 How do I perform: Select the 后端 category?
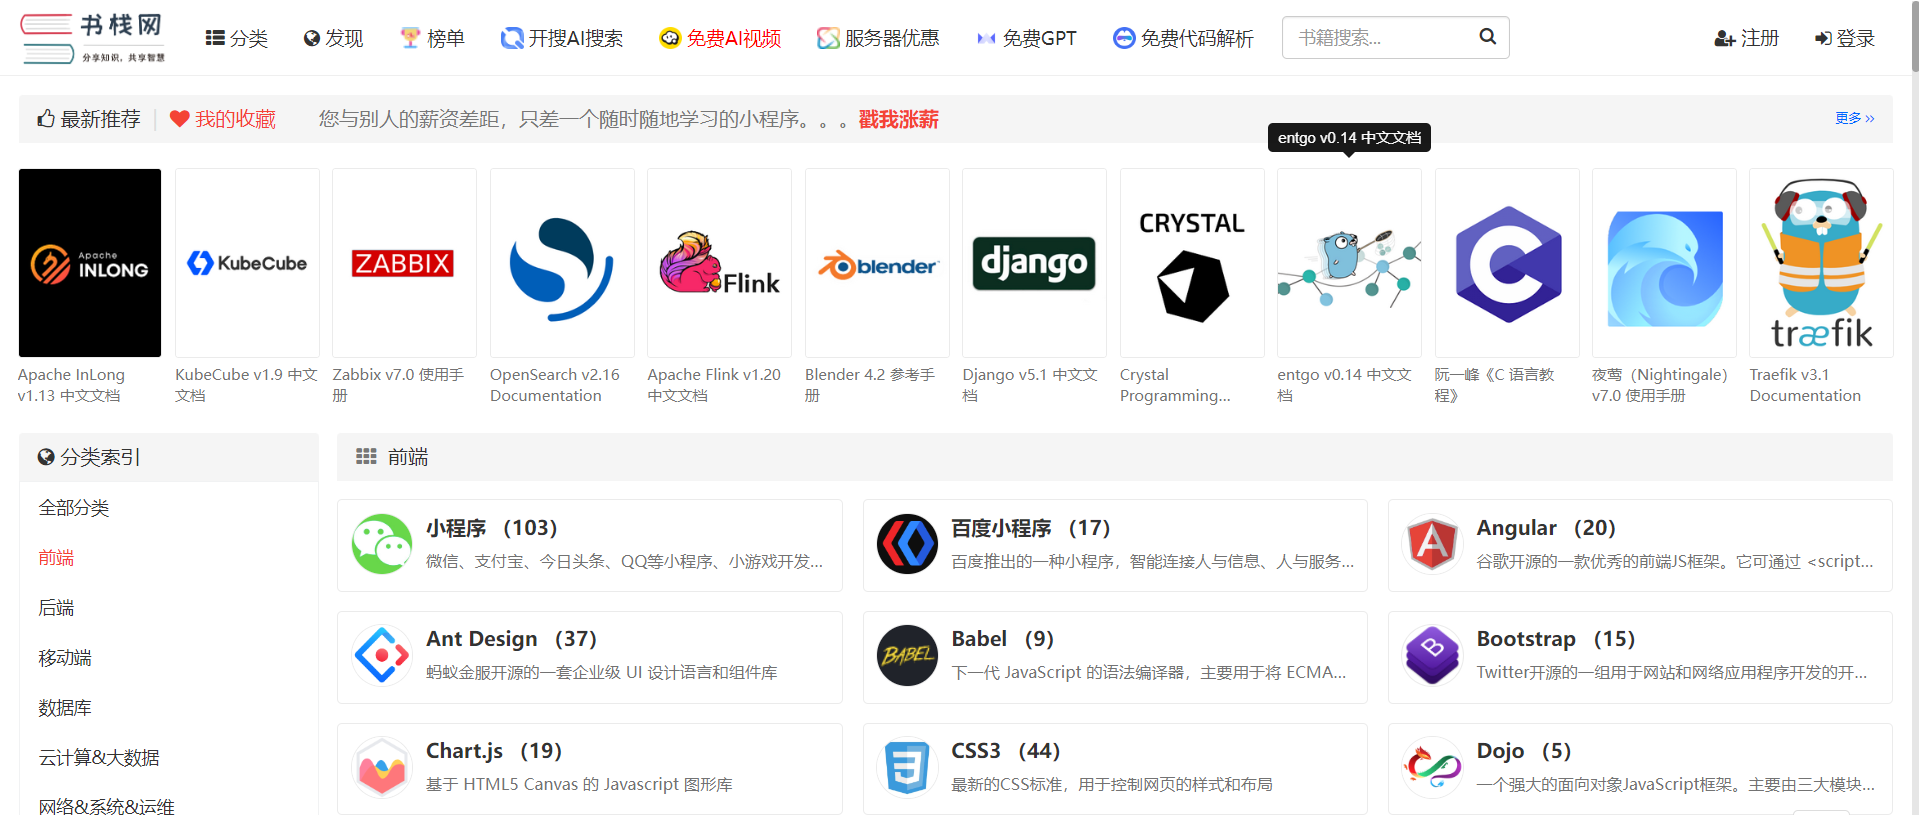[56, 608]
